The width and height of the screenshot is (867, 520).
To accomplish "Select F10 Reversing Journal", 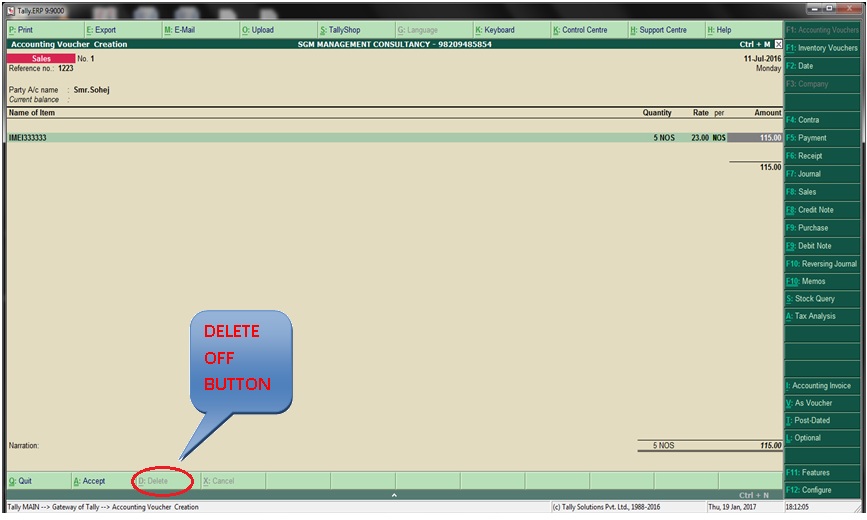I will pos(822,264).
